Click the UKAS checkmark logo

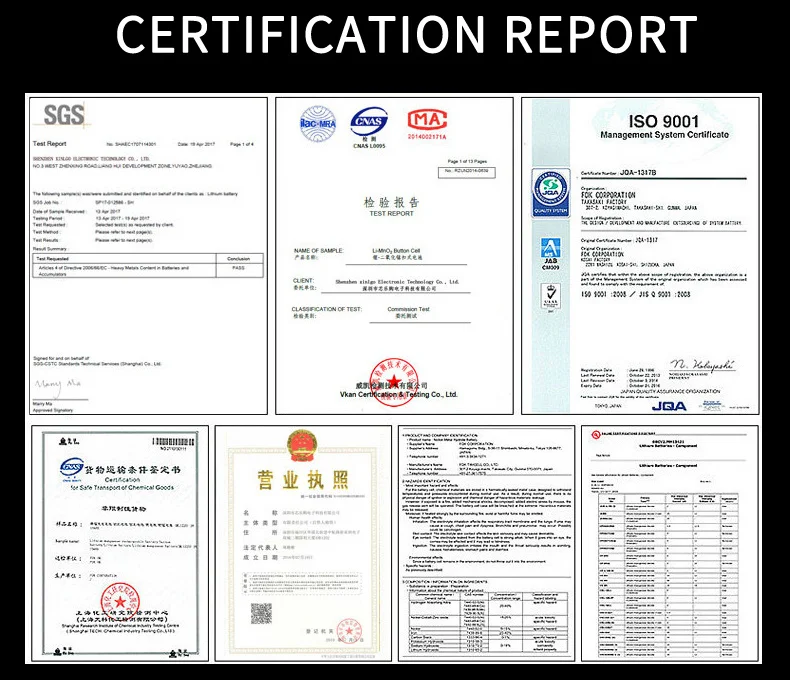coord(551,298)
